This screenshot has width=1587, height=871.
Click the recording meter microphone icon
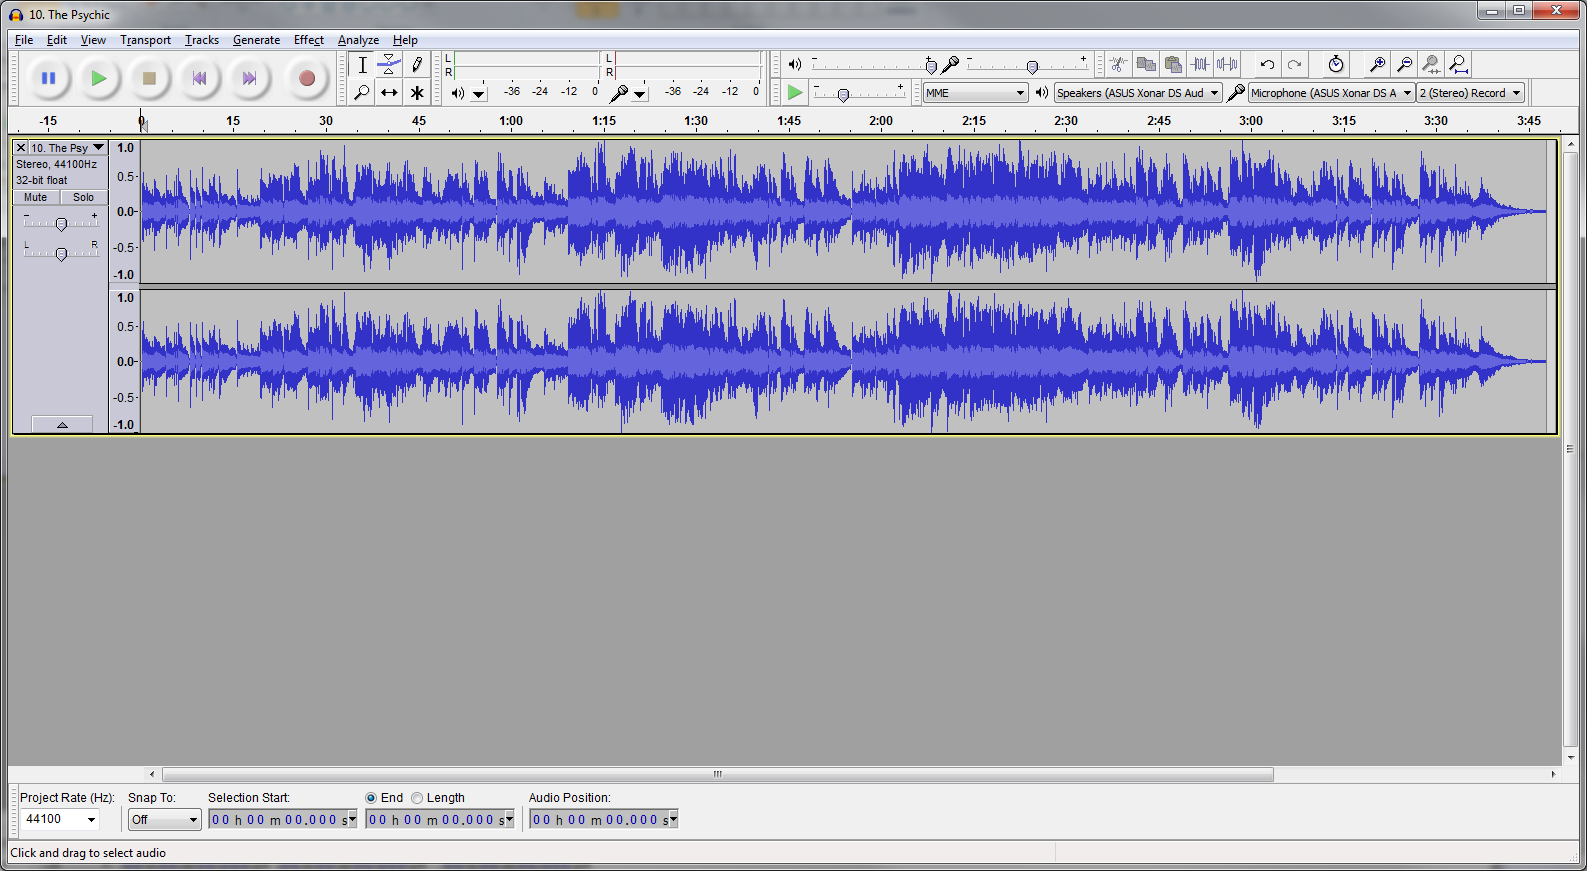click(619, 93)
